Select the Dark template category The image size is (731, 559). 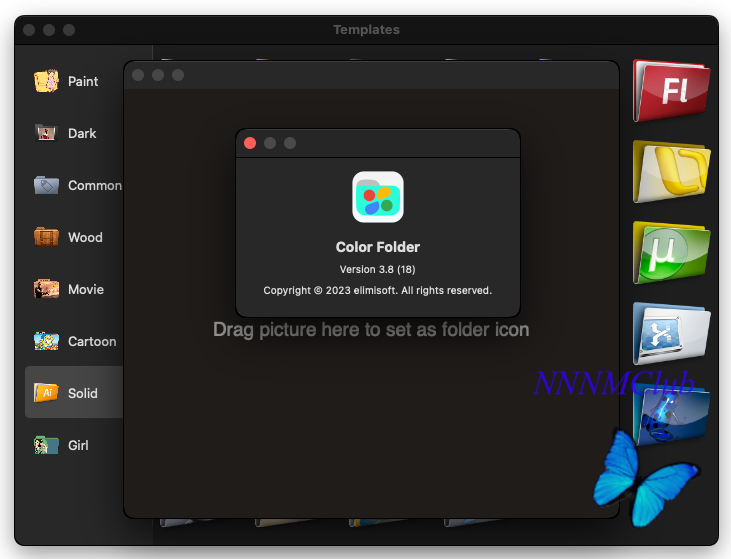click(74, 133)
